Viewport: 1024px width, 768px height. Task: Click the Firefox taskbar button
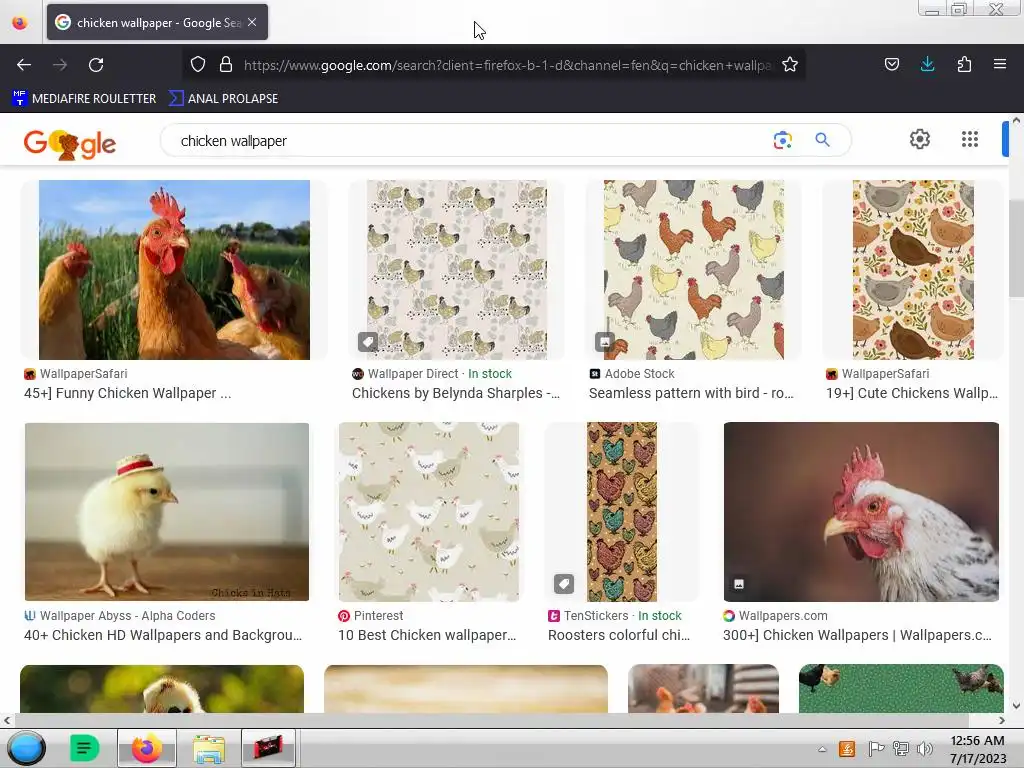(147, 748)
